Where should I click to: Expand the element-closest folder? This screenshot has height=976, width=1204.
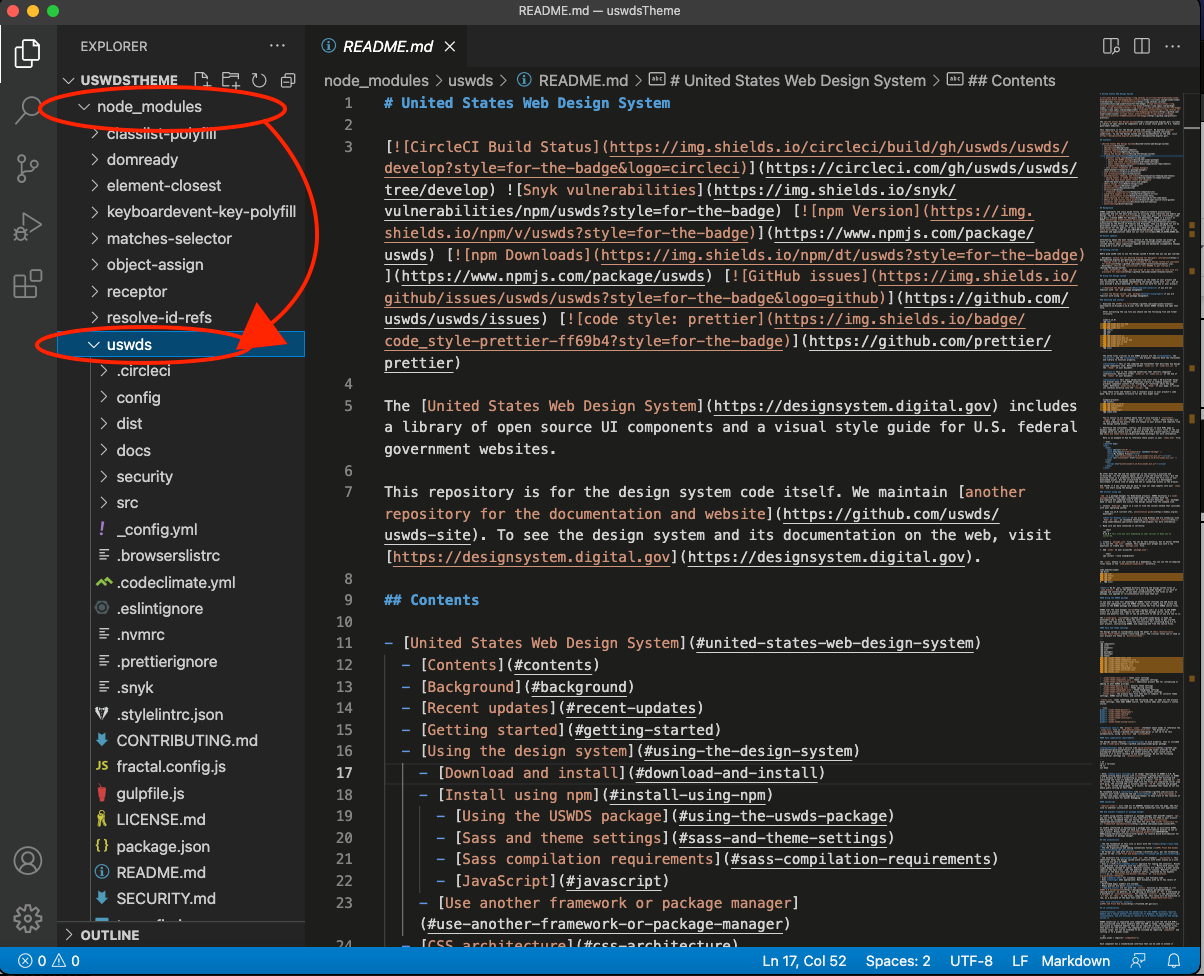click(x=181, y=186)
